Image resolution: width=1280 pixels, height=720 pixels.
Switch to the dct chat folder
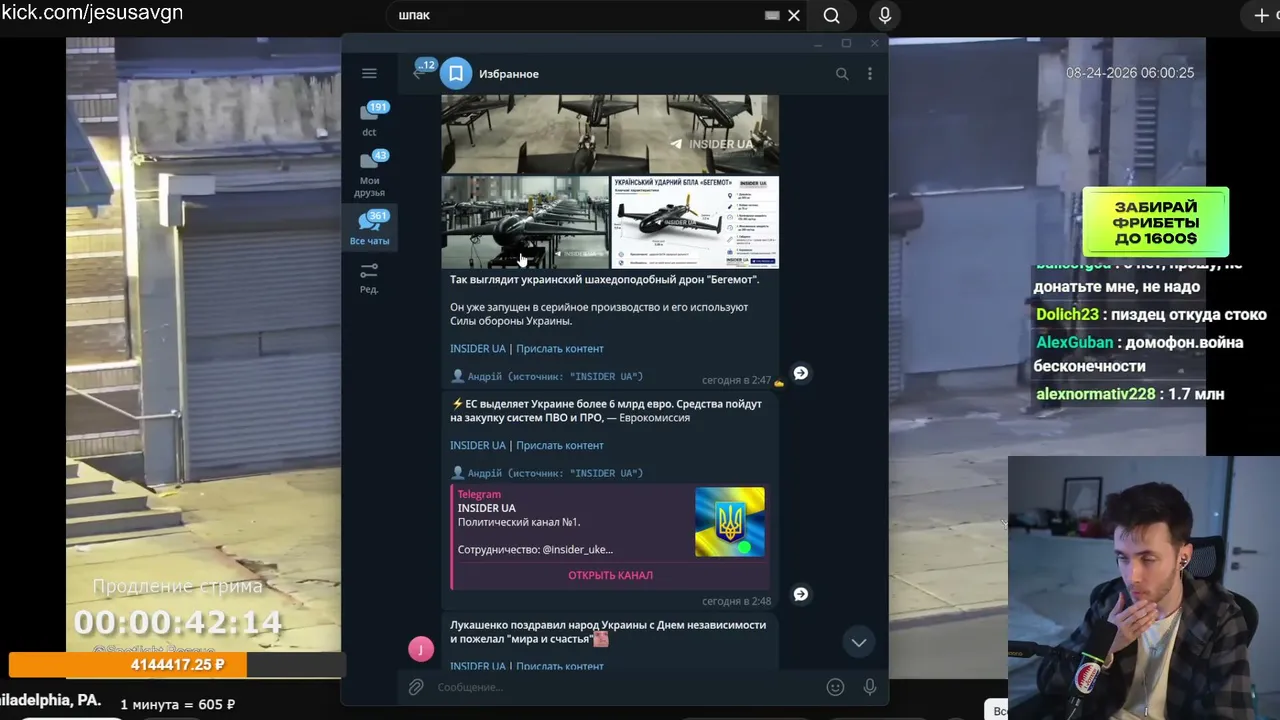369,119
